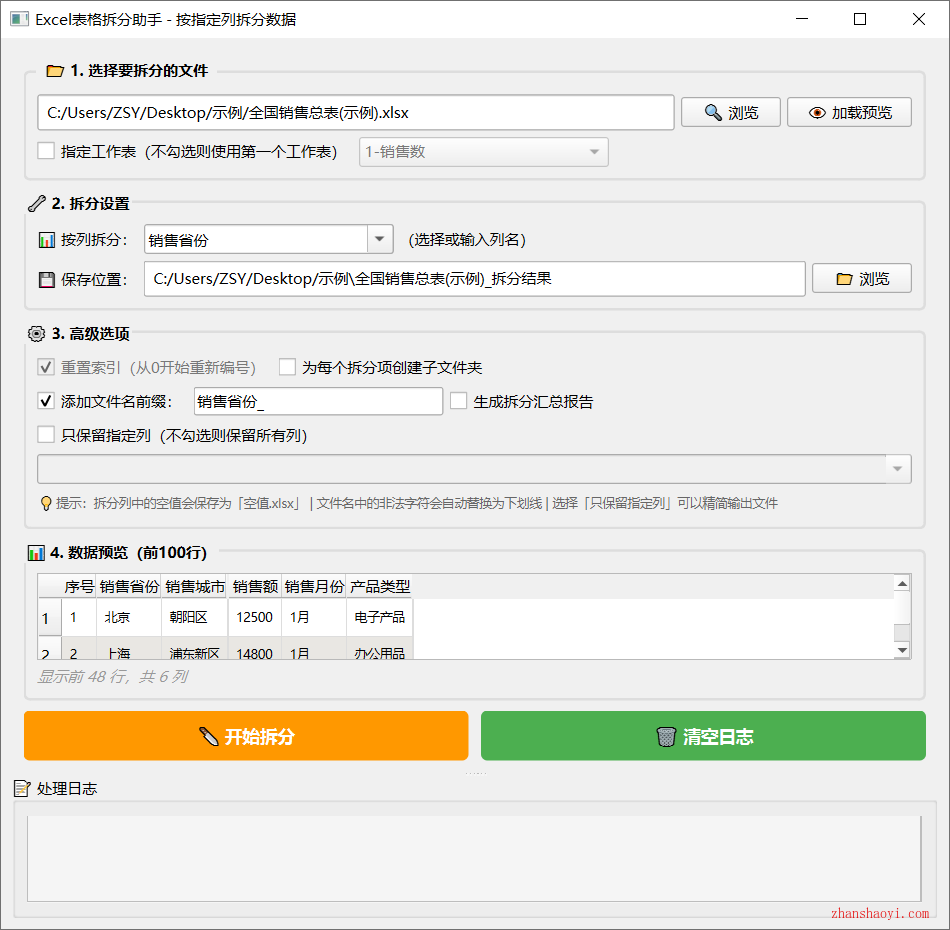
Task: Click the 加载预览 button
Action: coord(849,112)
